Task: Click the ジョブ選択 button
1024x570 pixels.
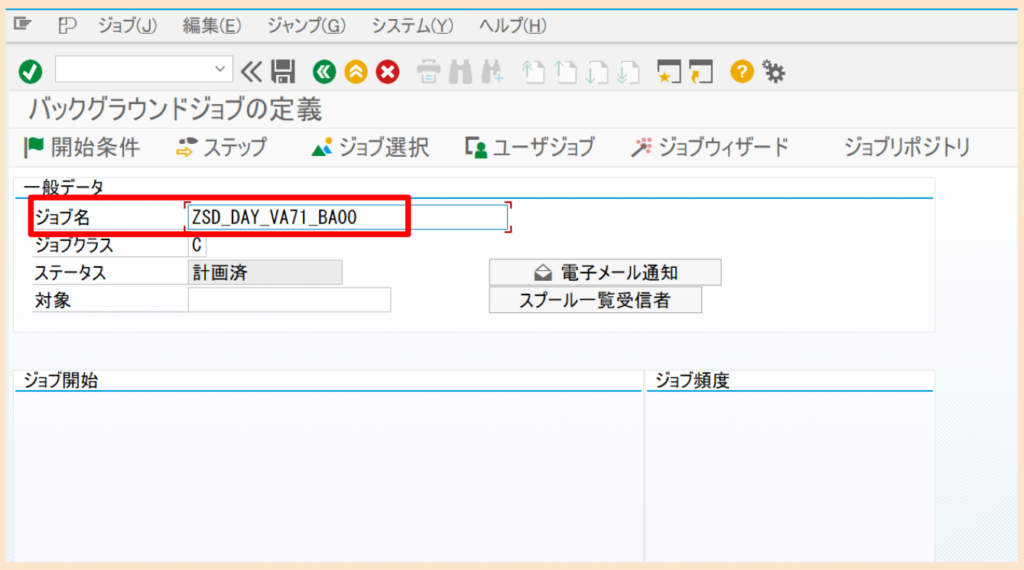Action: coord(370,148)
